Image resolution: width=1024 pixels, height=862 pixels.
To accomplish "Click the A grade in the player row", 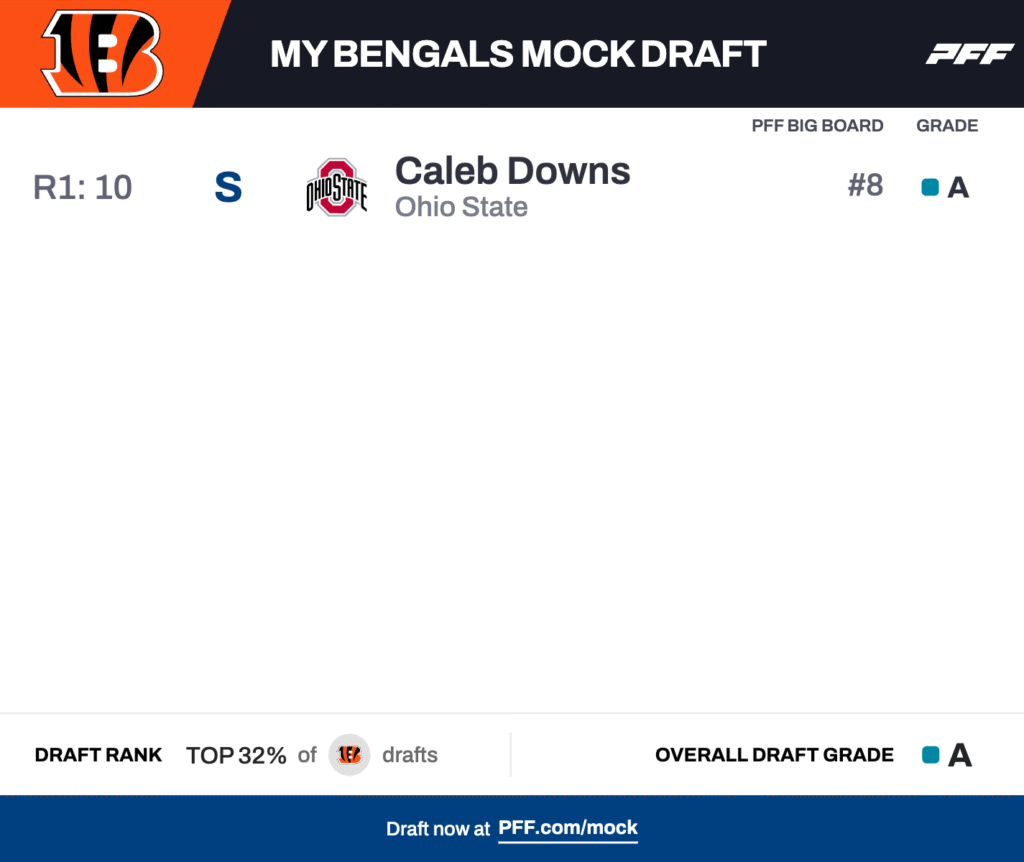I will pyautogui.click(x=958, y=188).
